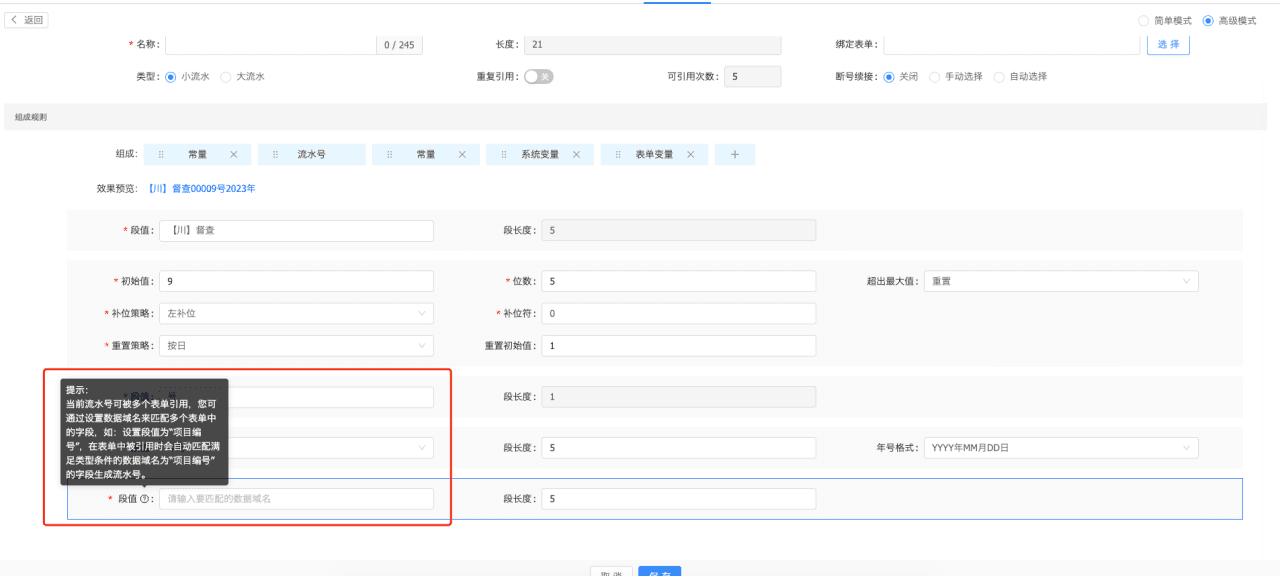Click the 取消 button
The height and width of the screenshot is (576, 1280).
point(611,571)
